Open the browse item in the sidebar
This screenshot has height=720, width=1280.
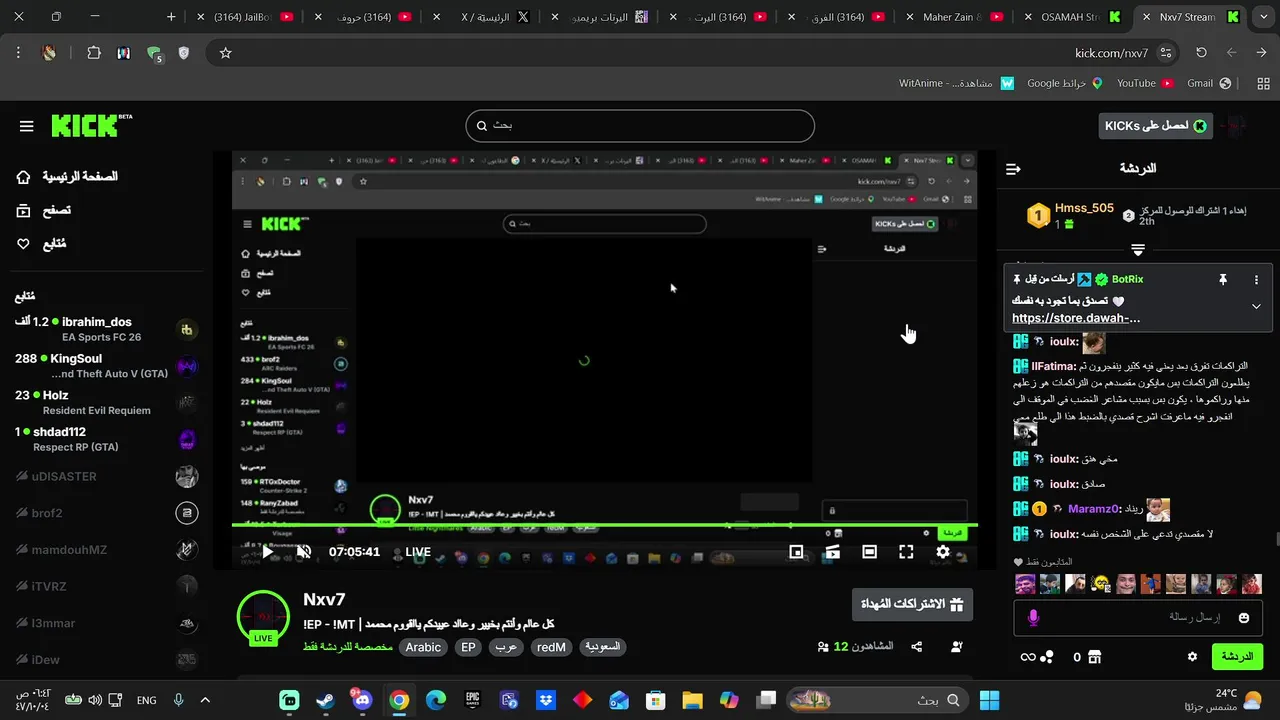point(44,210)
